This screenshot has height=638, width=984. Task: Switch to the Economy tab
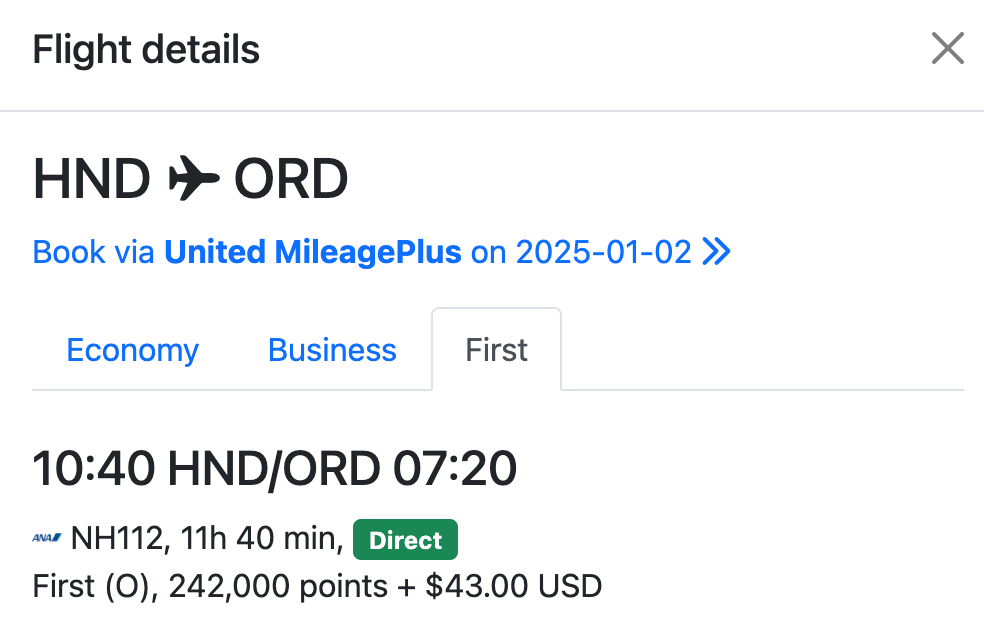132,350
